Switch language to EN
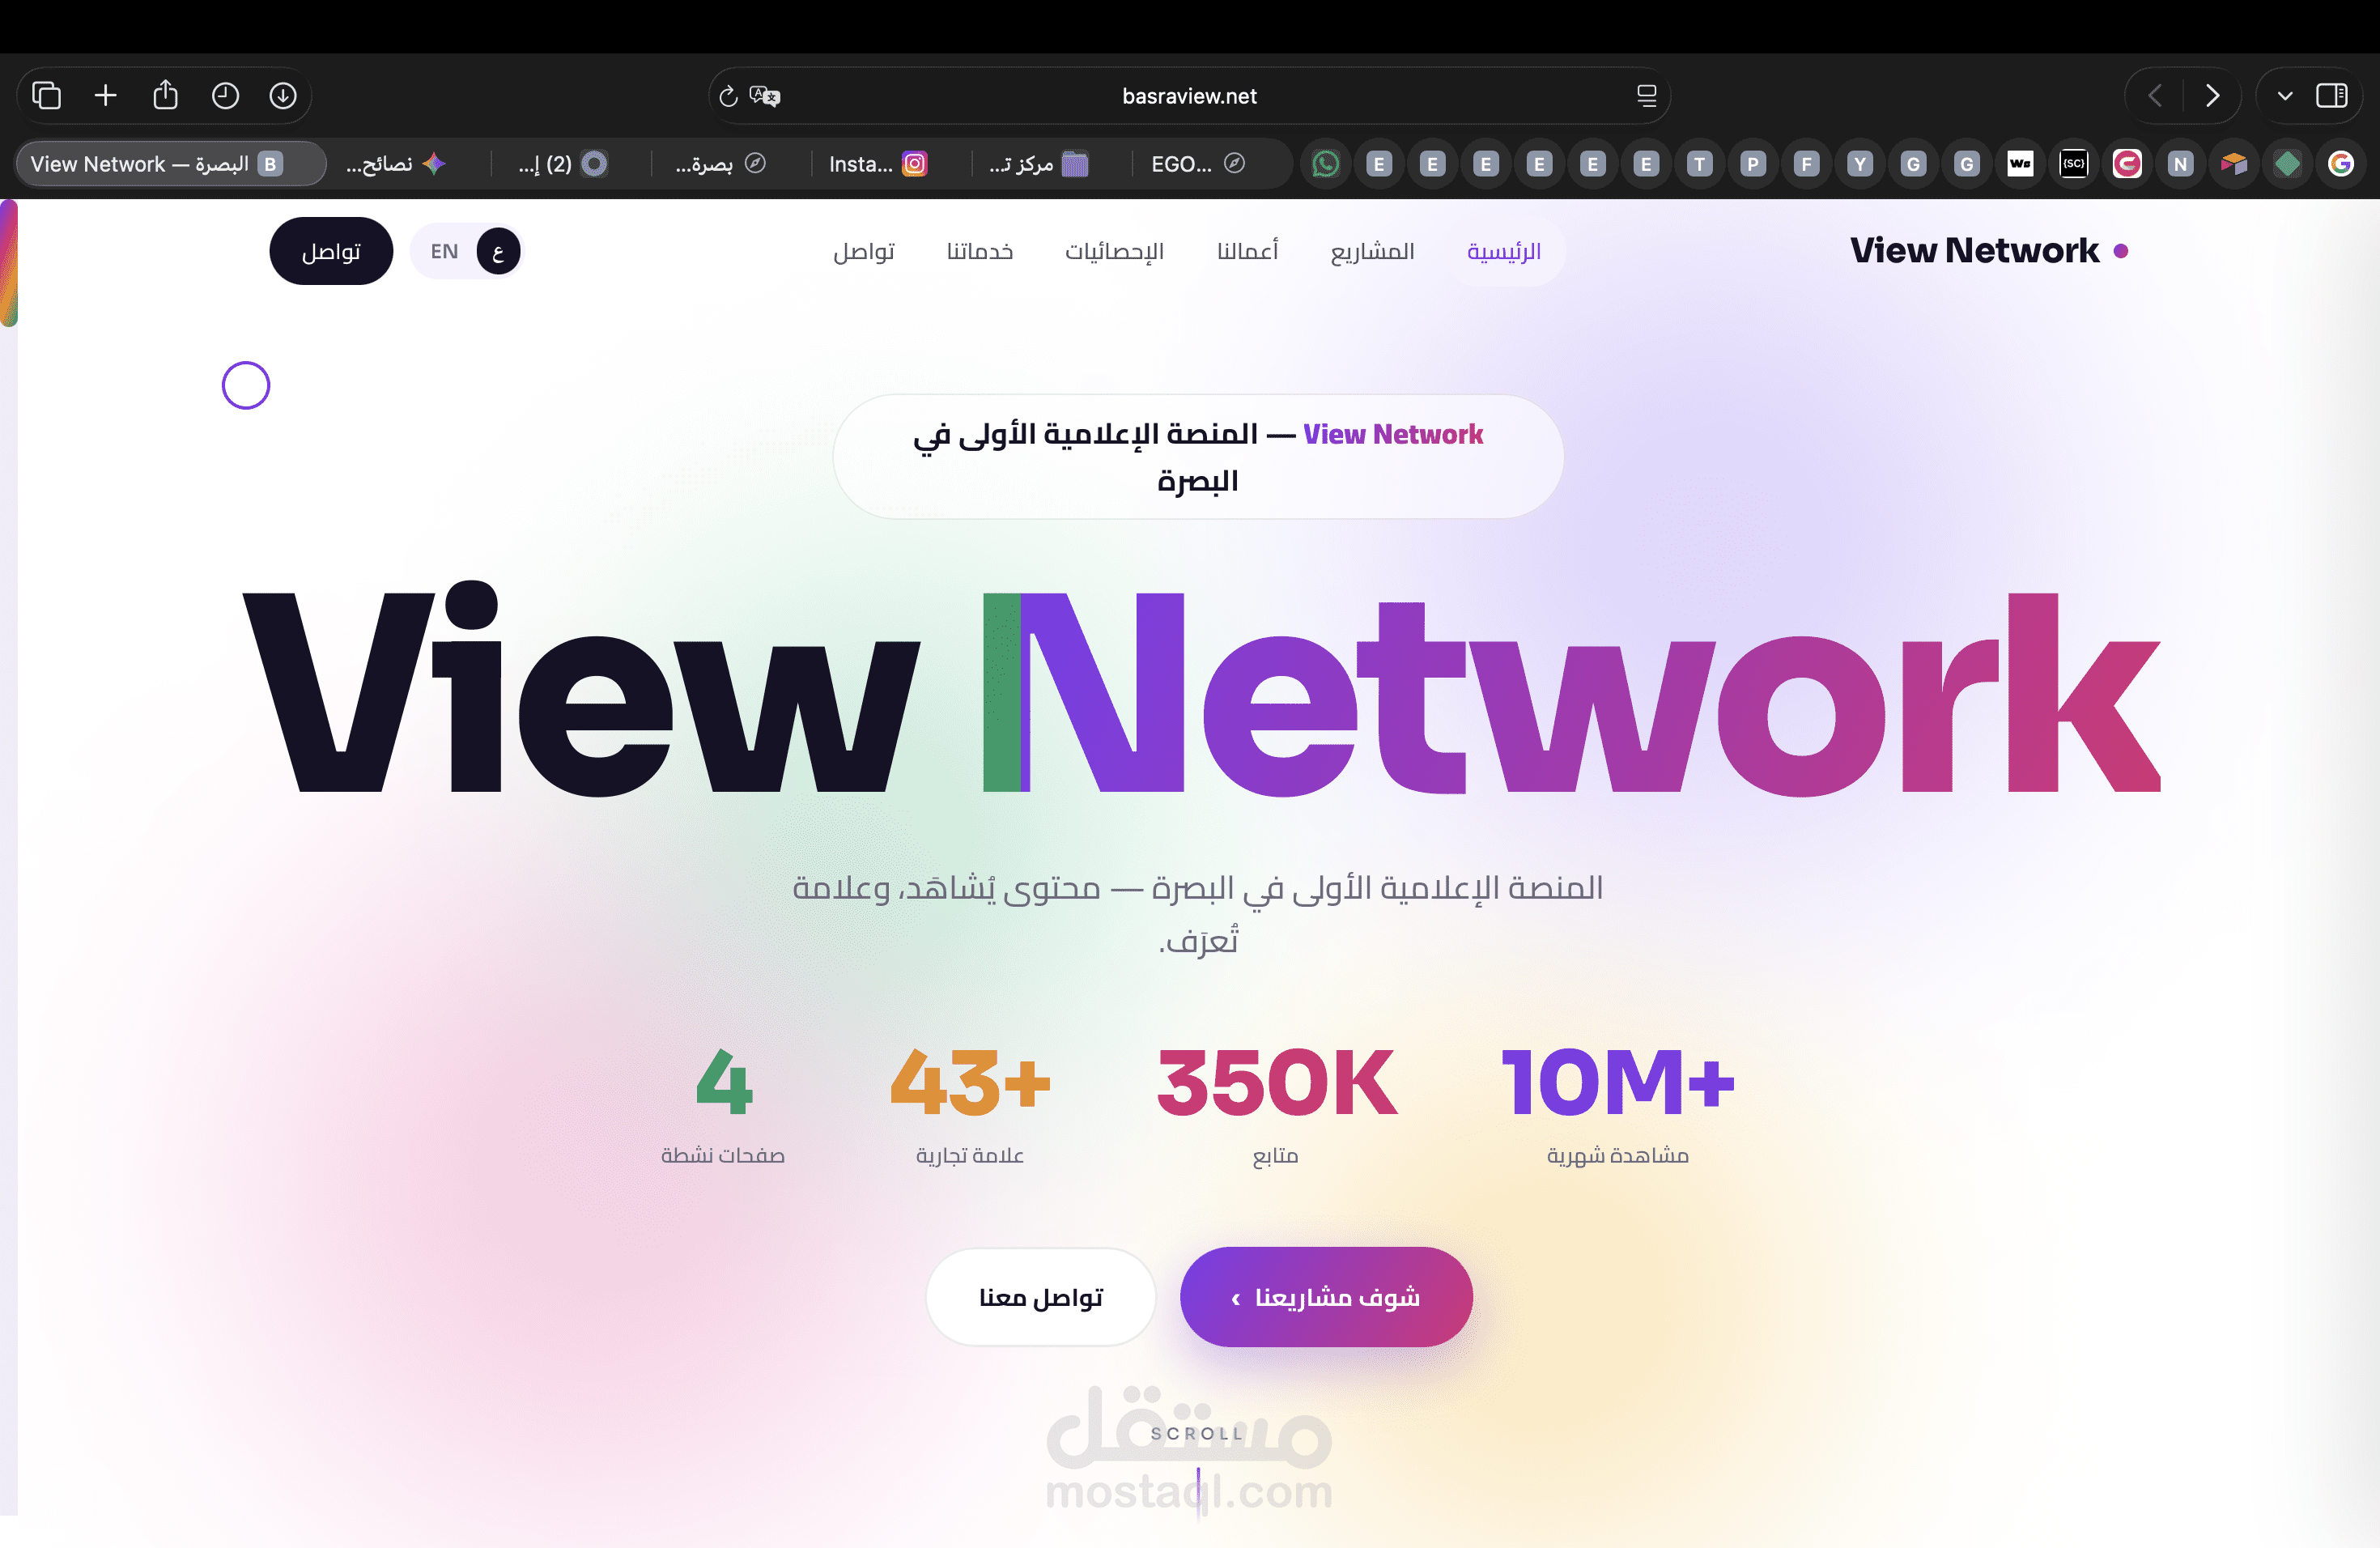Screen dimensions: 2380x1548 pyautogui.click(x=444, y=251)
